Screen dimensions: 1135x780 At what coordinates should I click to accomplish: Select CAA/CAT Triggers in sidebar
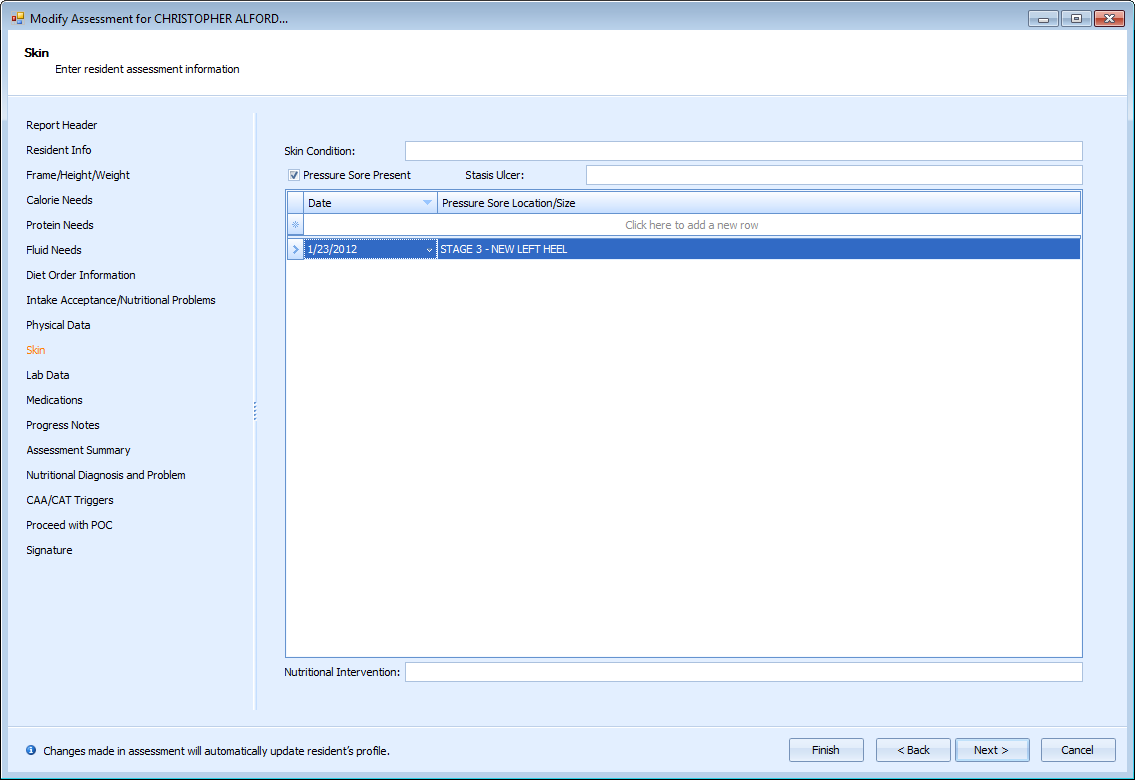click(69, 500)
